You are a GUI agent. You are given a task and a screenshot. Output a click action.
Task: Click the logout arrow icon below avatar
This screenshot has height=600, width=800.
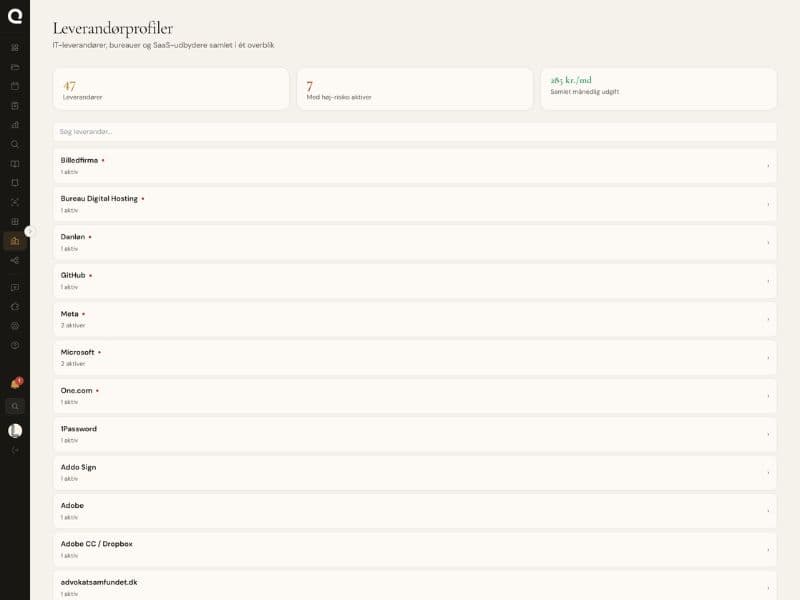click(x=15, y=450)
